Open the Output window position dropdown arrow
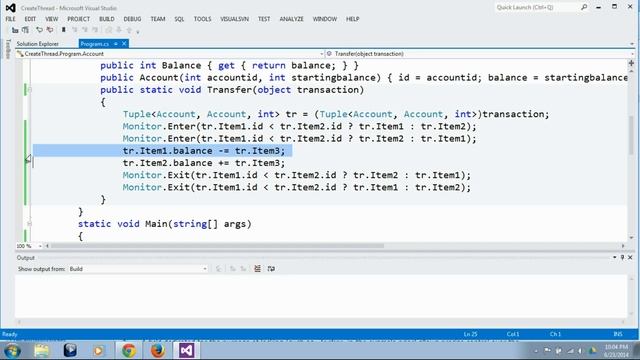The image size is (640, 360). click(x=615, y=258)
